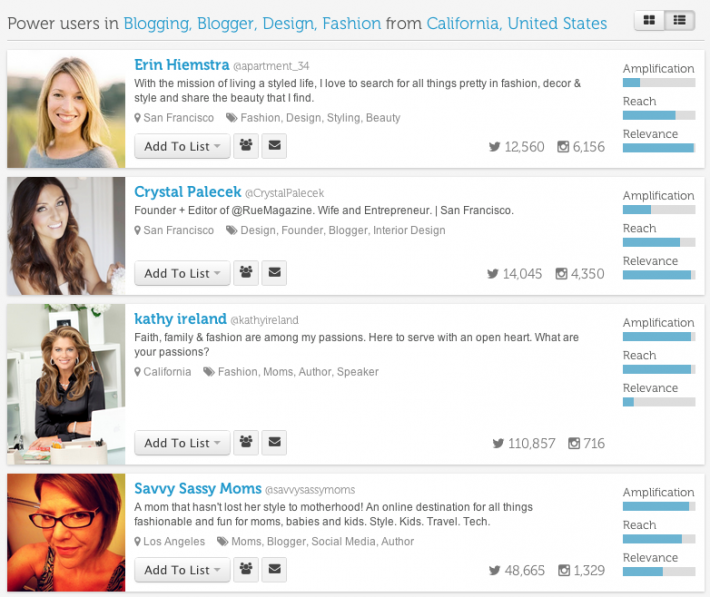Open the Blogging, Blogger, Design, Fashion topic filter
Image resolution: width=710 pixels, height=597 pixels.
(x=252, y=23)
